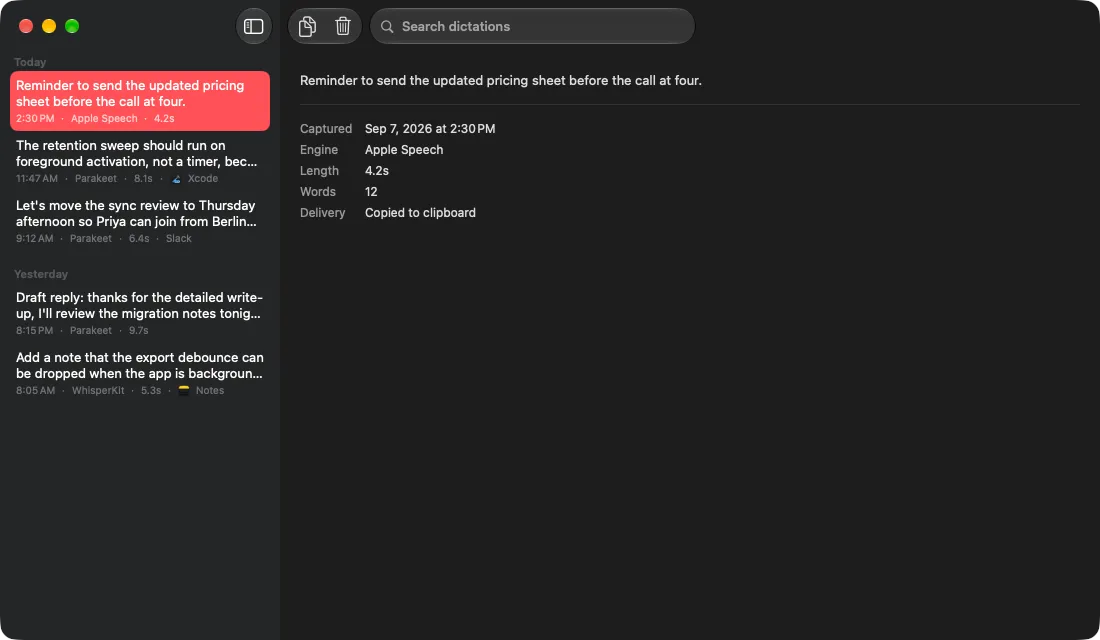The width and height of the screenshot is (1100, 640).
Task: Click the 4.2s length value in details
Action: coord(376,171)
